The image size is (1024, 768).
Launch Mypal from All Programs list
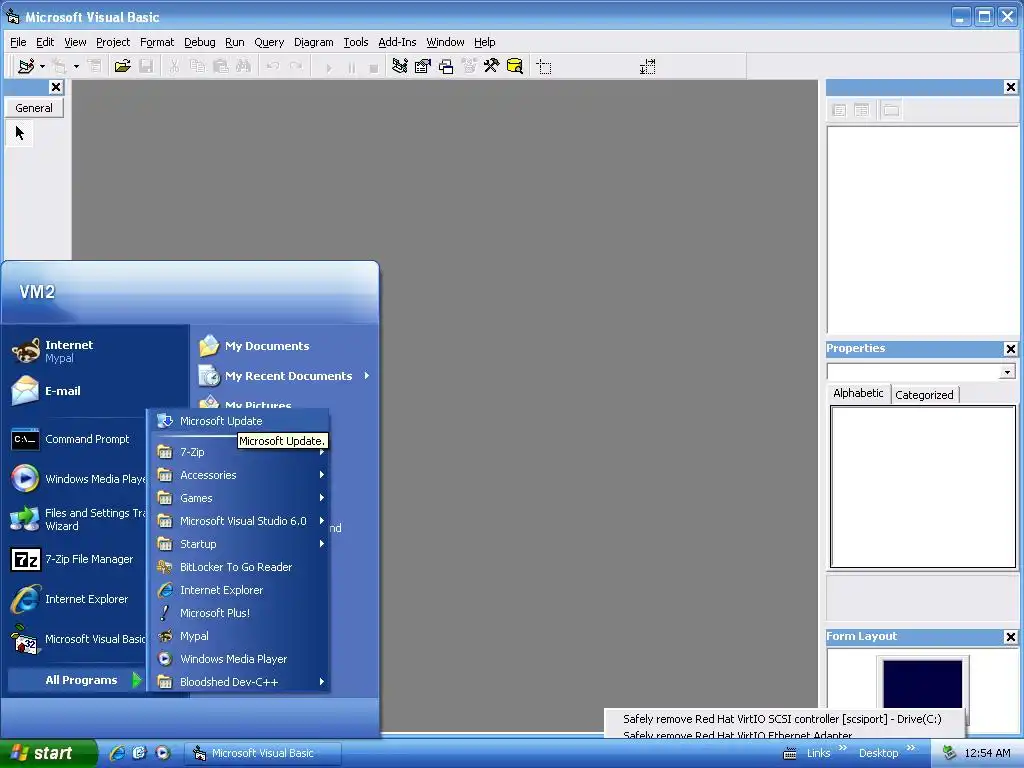click(x=240, y=636)
